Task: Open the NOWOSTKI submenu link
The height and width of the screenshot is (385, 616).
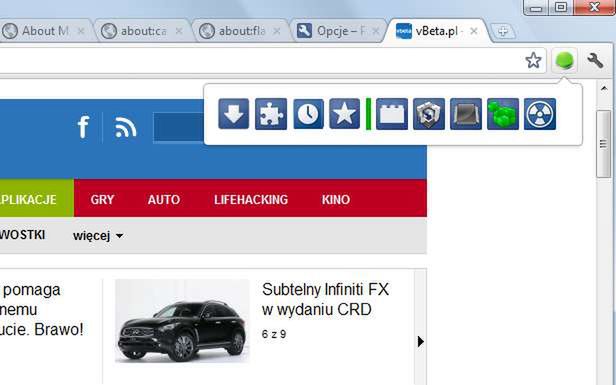Action: click(x=23, y=235)
